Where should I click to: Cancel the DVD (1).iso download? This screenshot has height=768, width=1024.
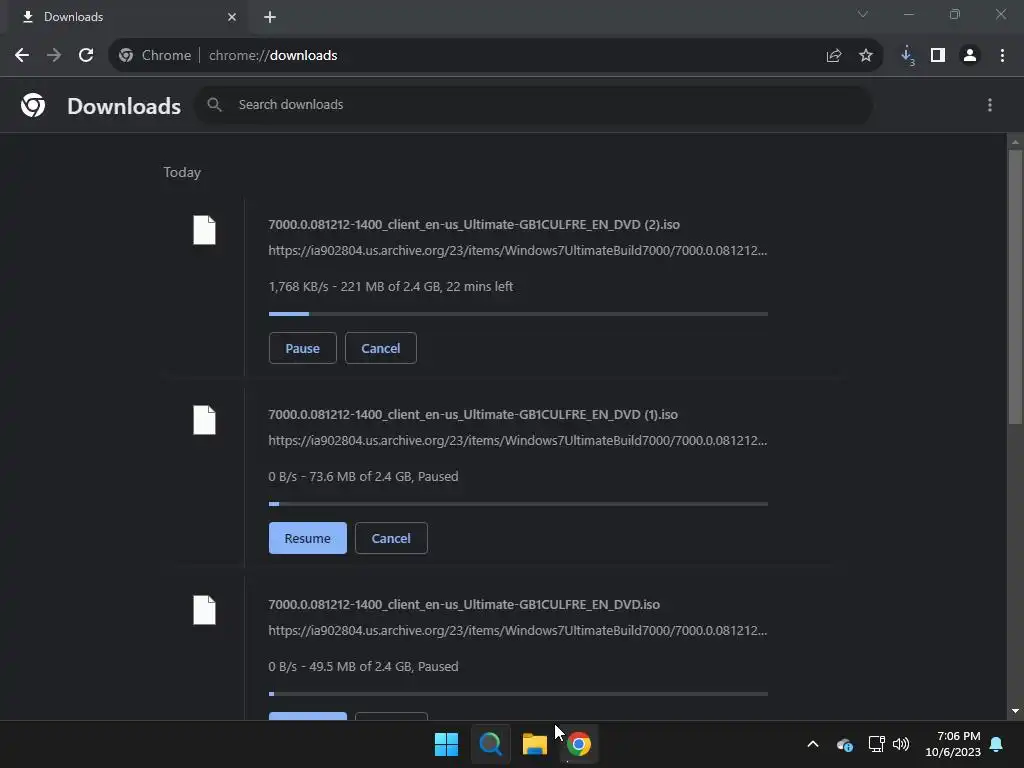click(x=391, y=538)
